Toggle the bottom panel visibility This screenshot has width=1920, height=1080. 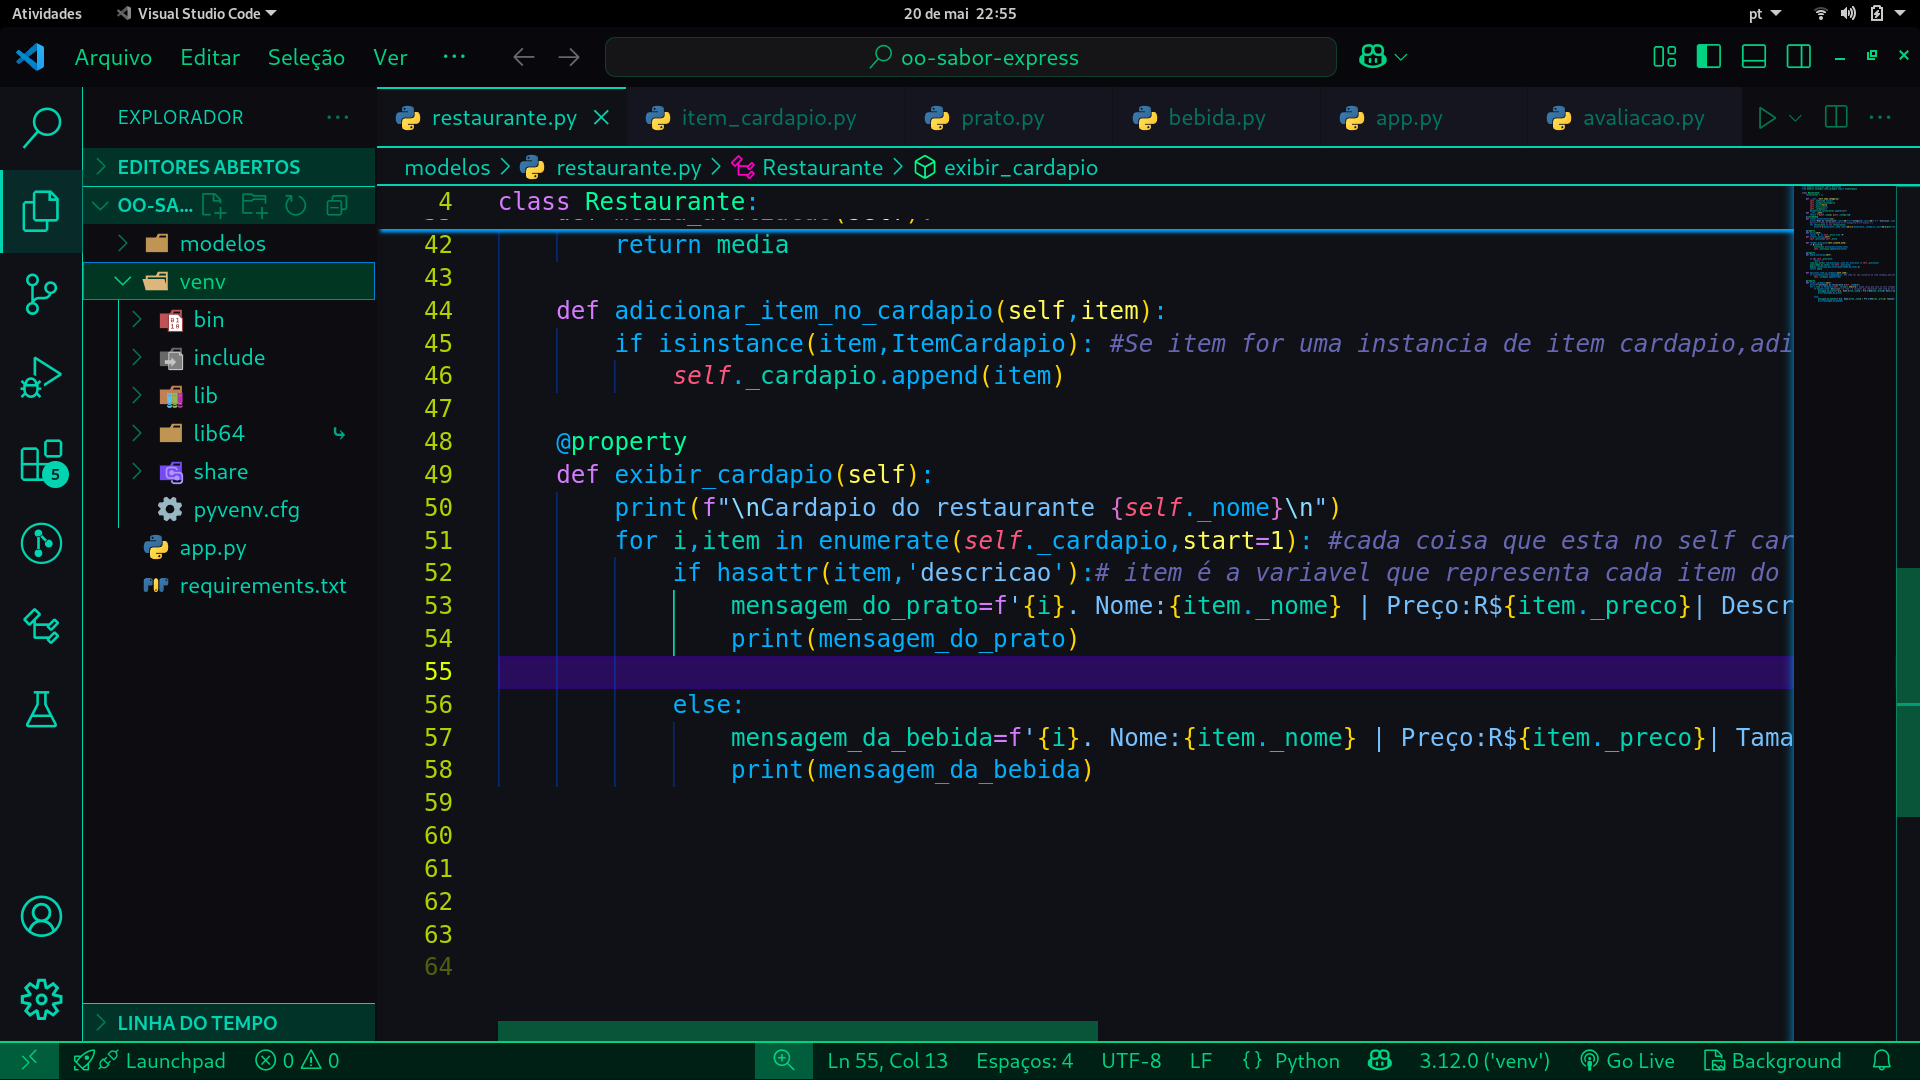tap(1754, 57)
